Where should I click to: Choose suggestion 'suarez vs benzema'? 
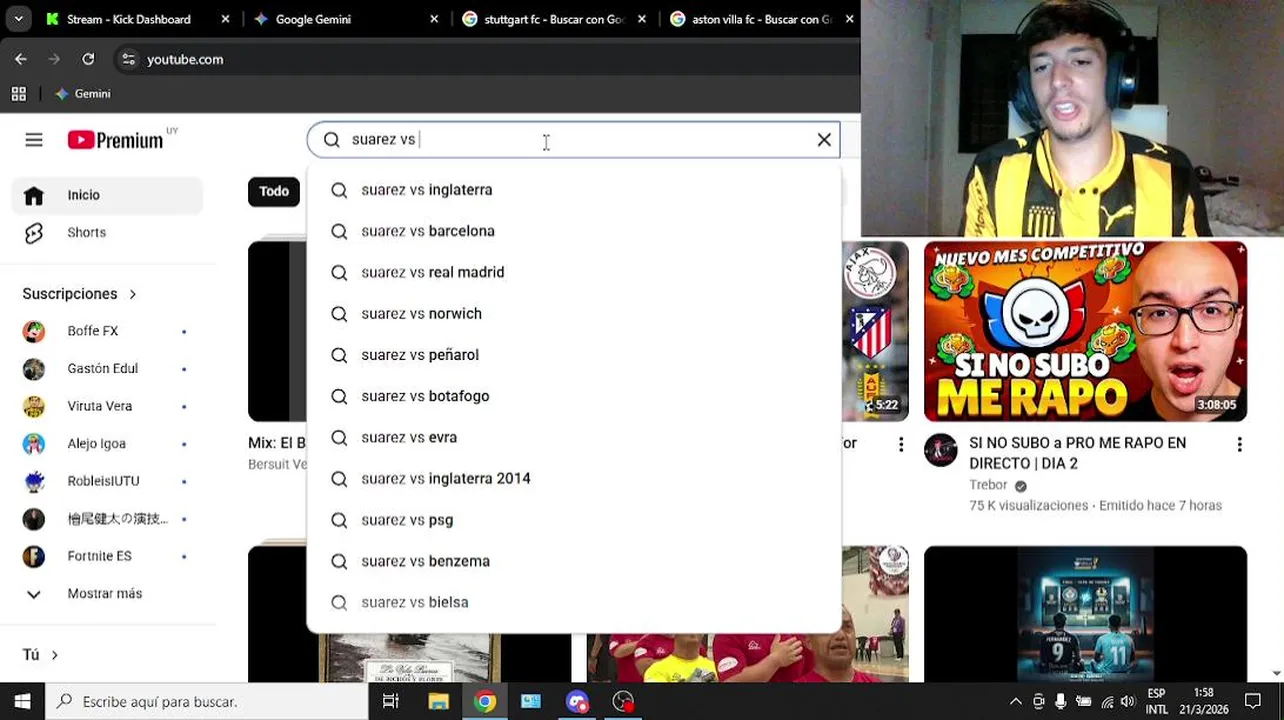pos(573,561)
